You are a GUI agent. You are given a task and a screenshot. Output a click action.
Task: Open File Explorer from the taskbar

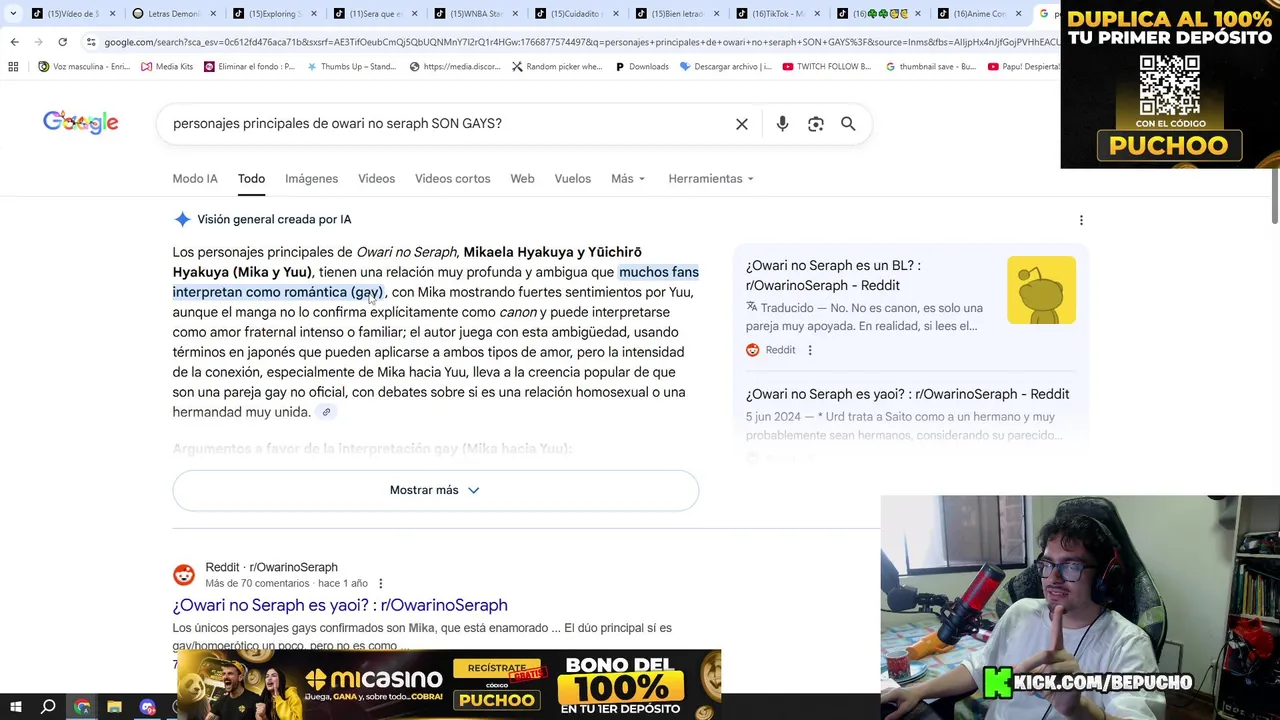[x=115, y=707]
